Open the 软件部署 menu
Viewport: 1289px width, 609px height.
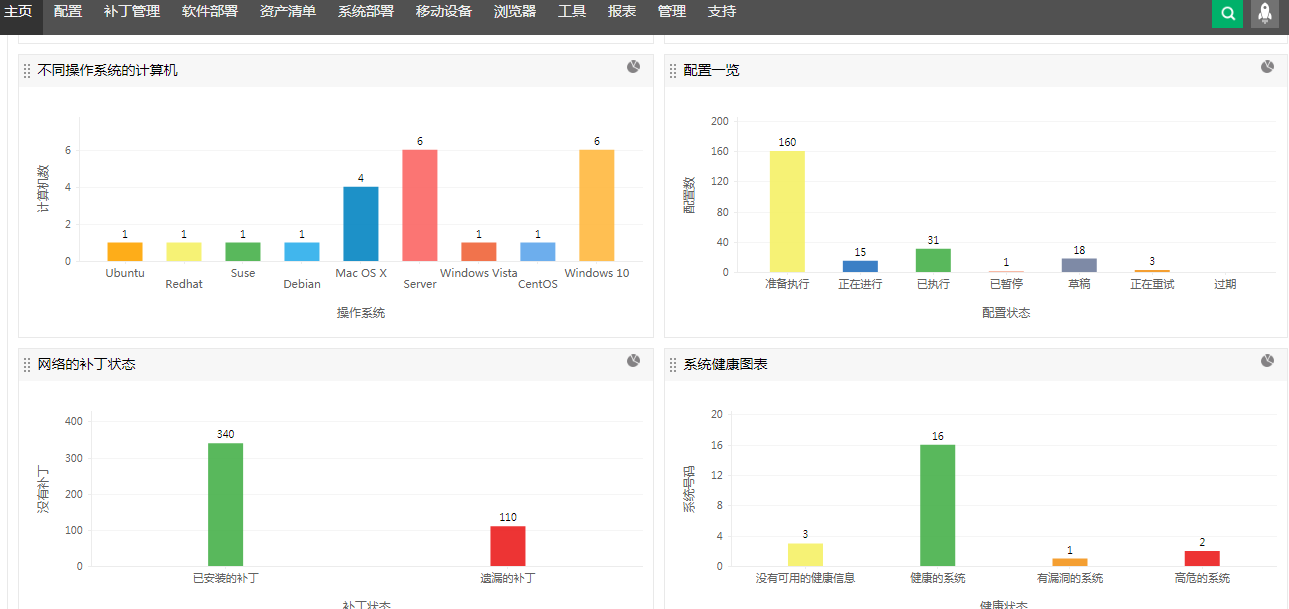tap(210, 12)
